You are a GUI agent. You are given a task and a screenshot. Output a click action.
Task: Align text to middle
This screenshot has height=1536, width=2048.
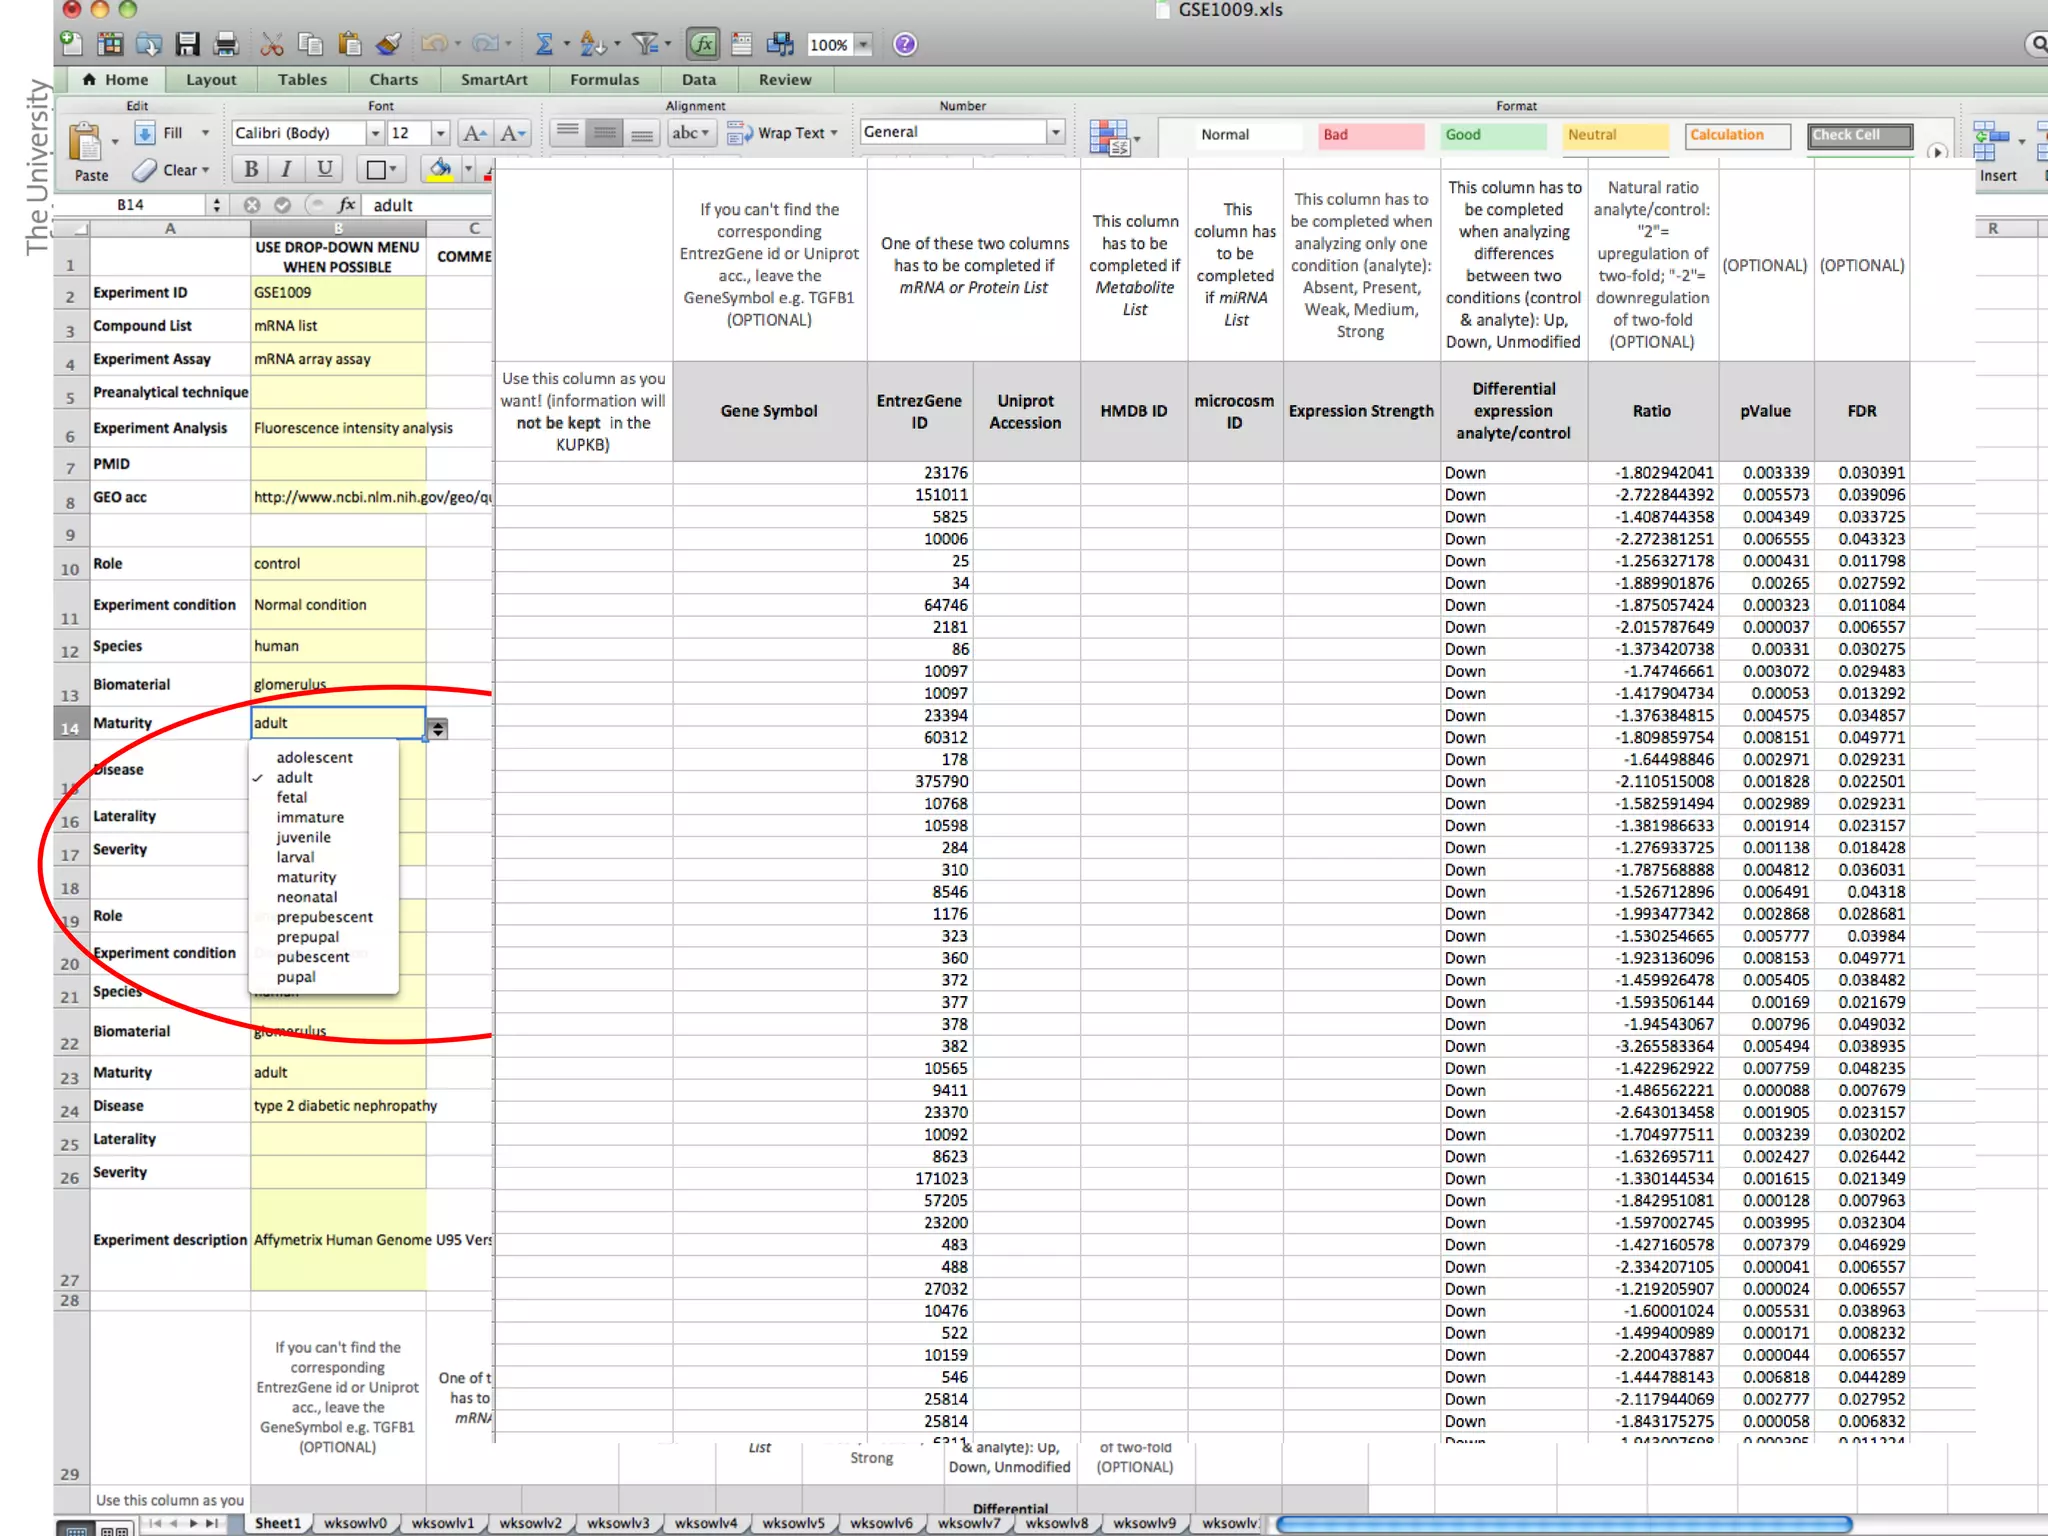[605, 133]
